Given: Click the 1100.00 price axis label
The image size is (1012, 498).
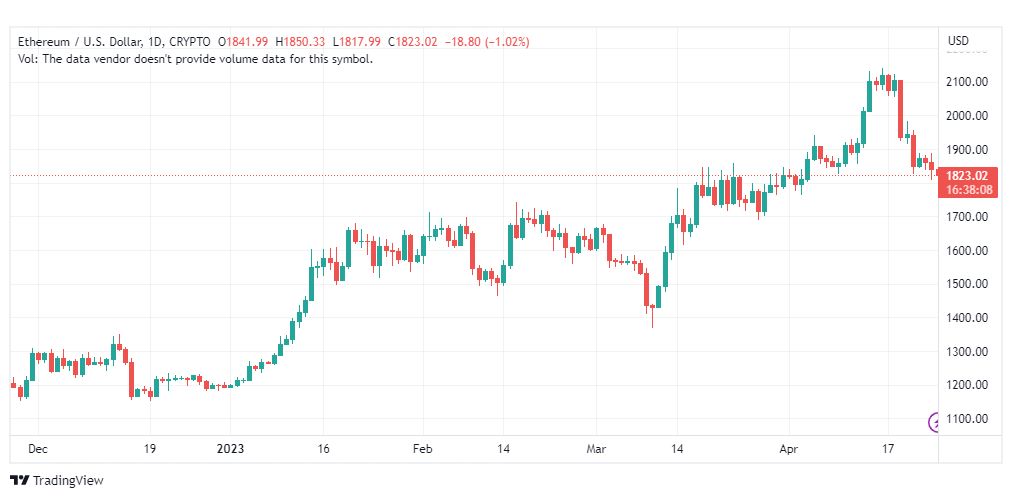Looking at the screenshot, I should click(967, 419).
